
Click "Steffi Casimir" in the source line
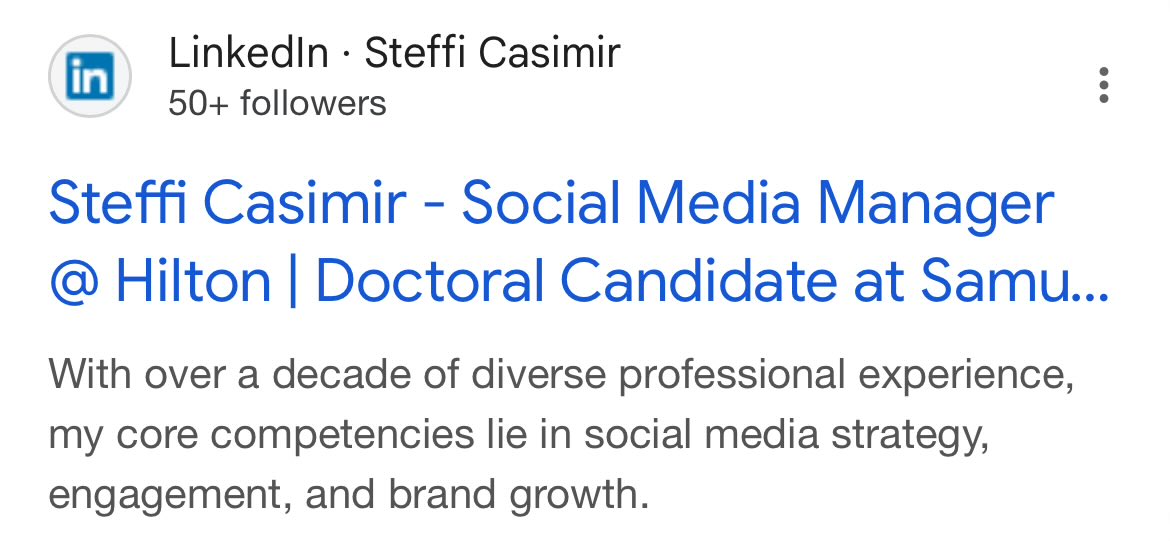pyautogui.click(x=492, y=53)
